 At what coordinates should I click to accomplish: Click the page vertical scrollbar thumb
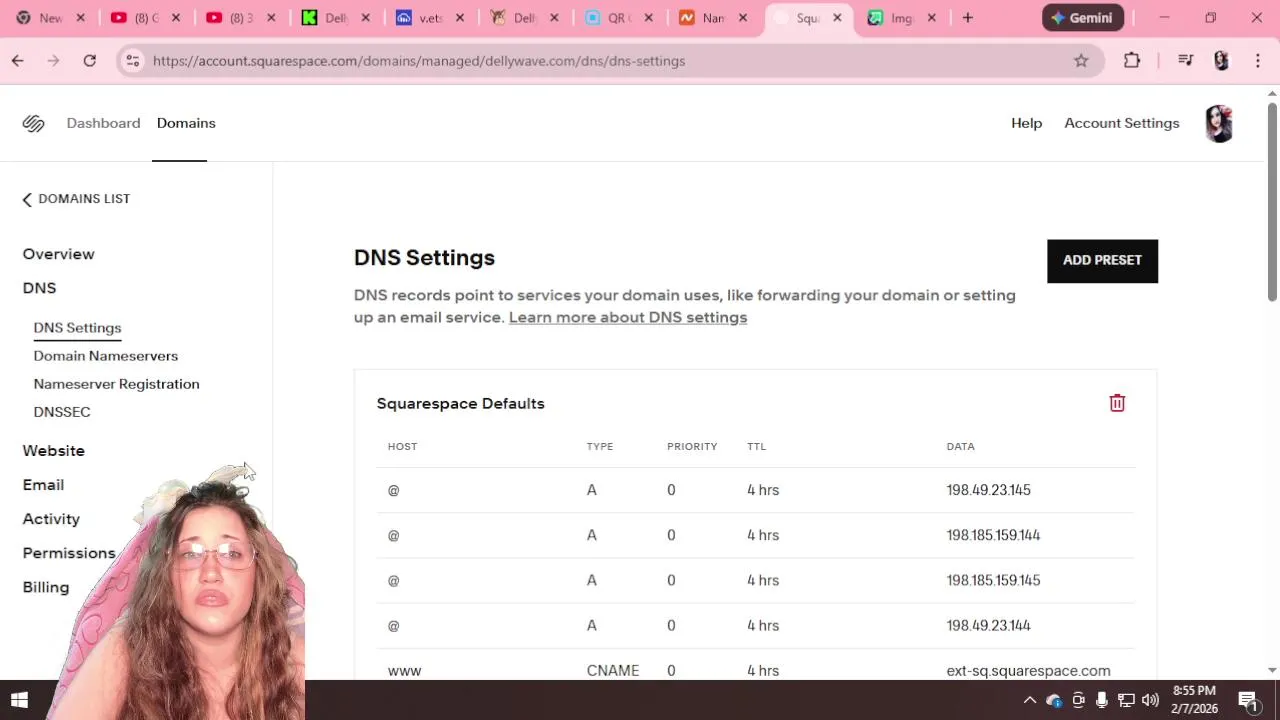(1272, 200)
